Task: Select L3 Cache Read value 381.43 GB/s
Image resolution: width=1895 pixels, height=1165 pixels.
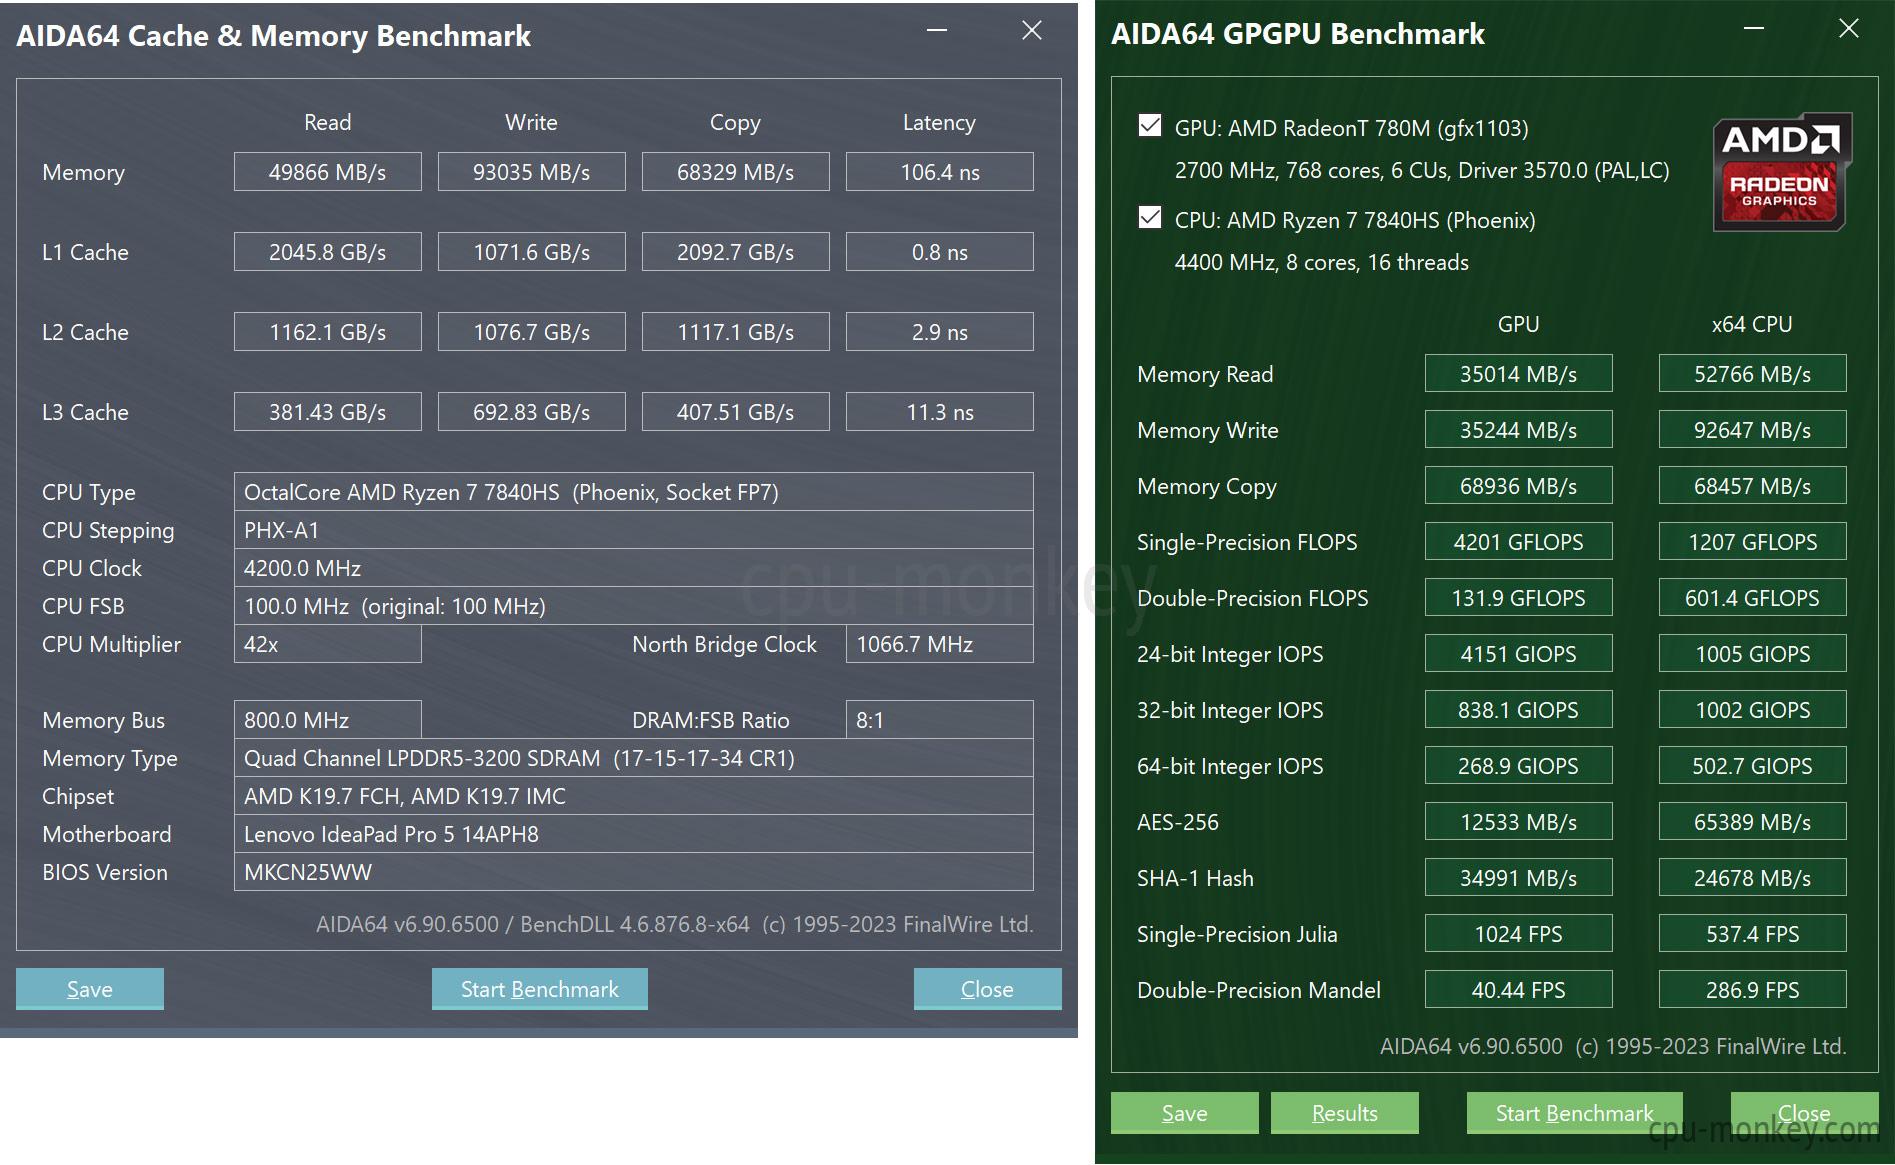Action: pos(328,412)
